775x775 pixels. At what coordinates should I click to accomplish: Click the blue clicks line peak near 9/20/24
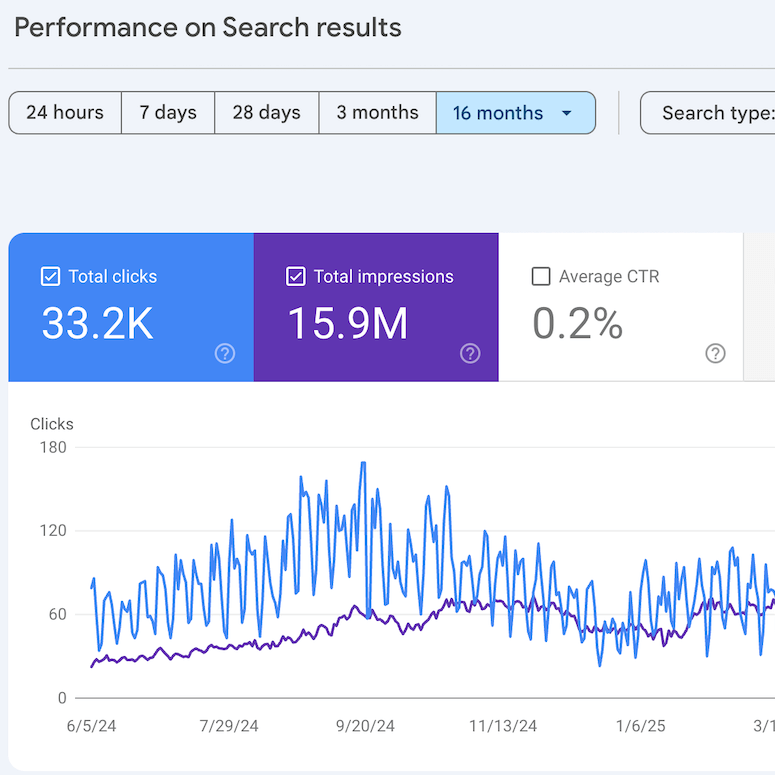click(363, 463)
